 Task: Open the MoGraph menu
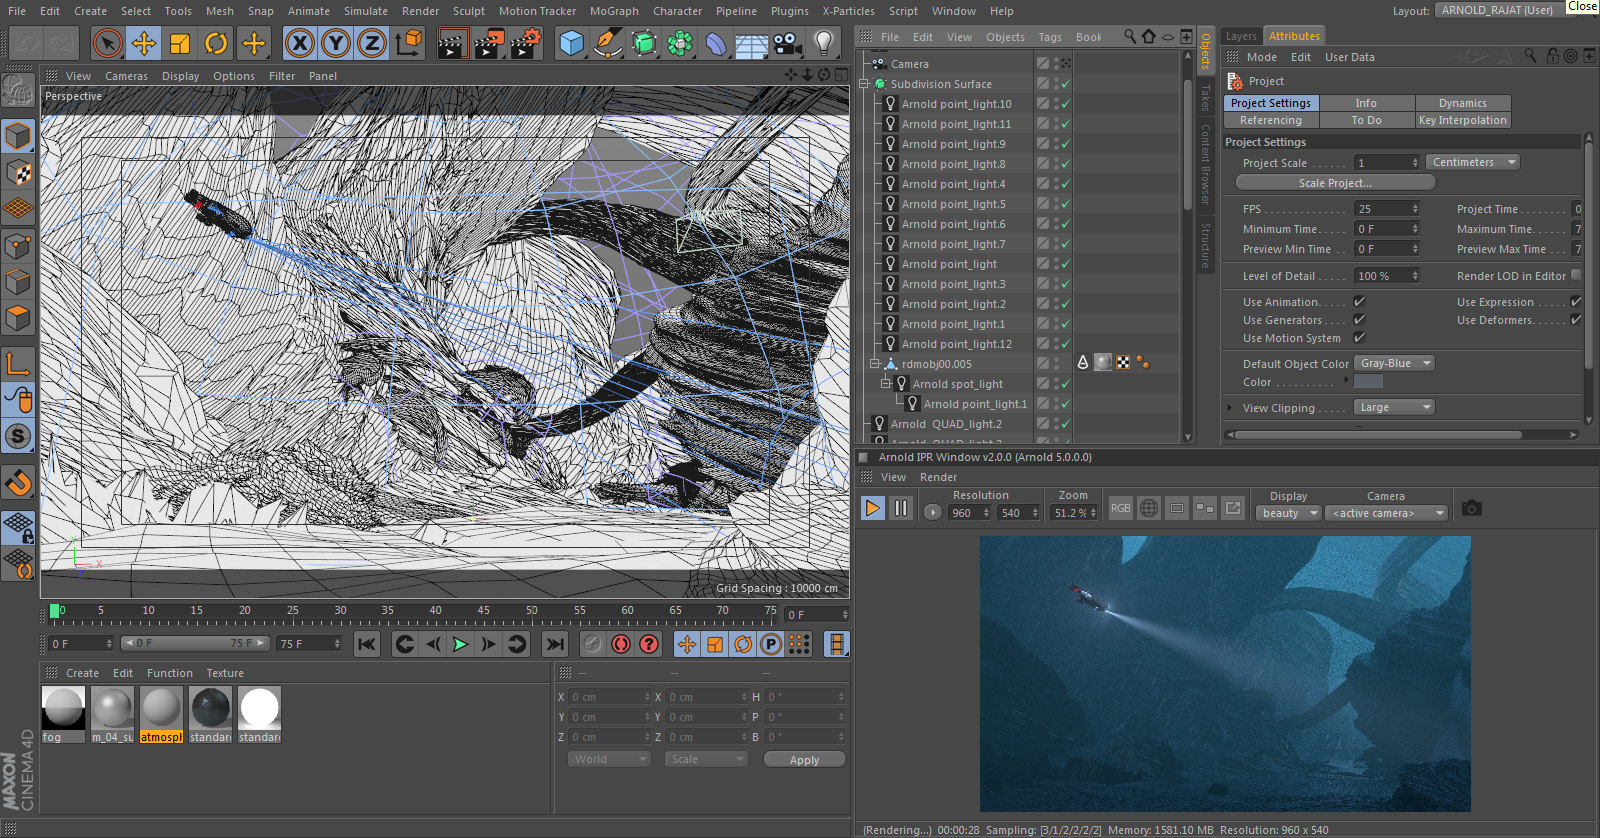[x=613, y=11]
